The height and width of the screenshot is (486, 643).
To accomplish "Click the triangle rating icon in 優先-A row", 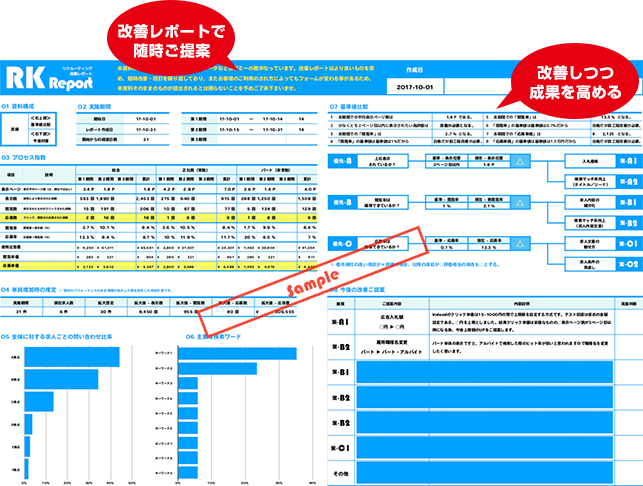I will [520, 162].
